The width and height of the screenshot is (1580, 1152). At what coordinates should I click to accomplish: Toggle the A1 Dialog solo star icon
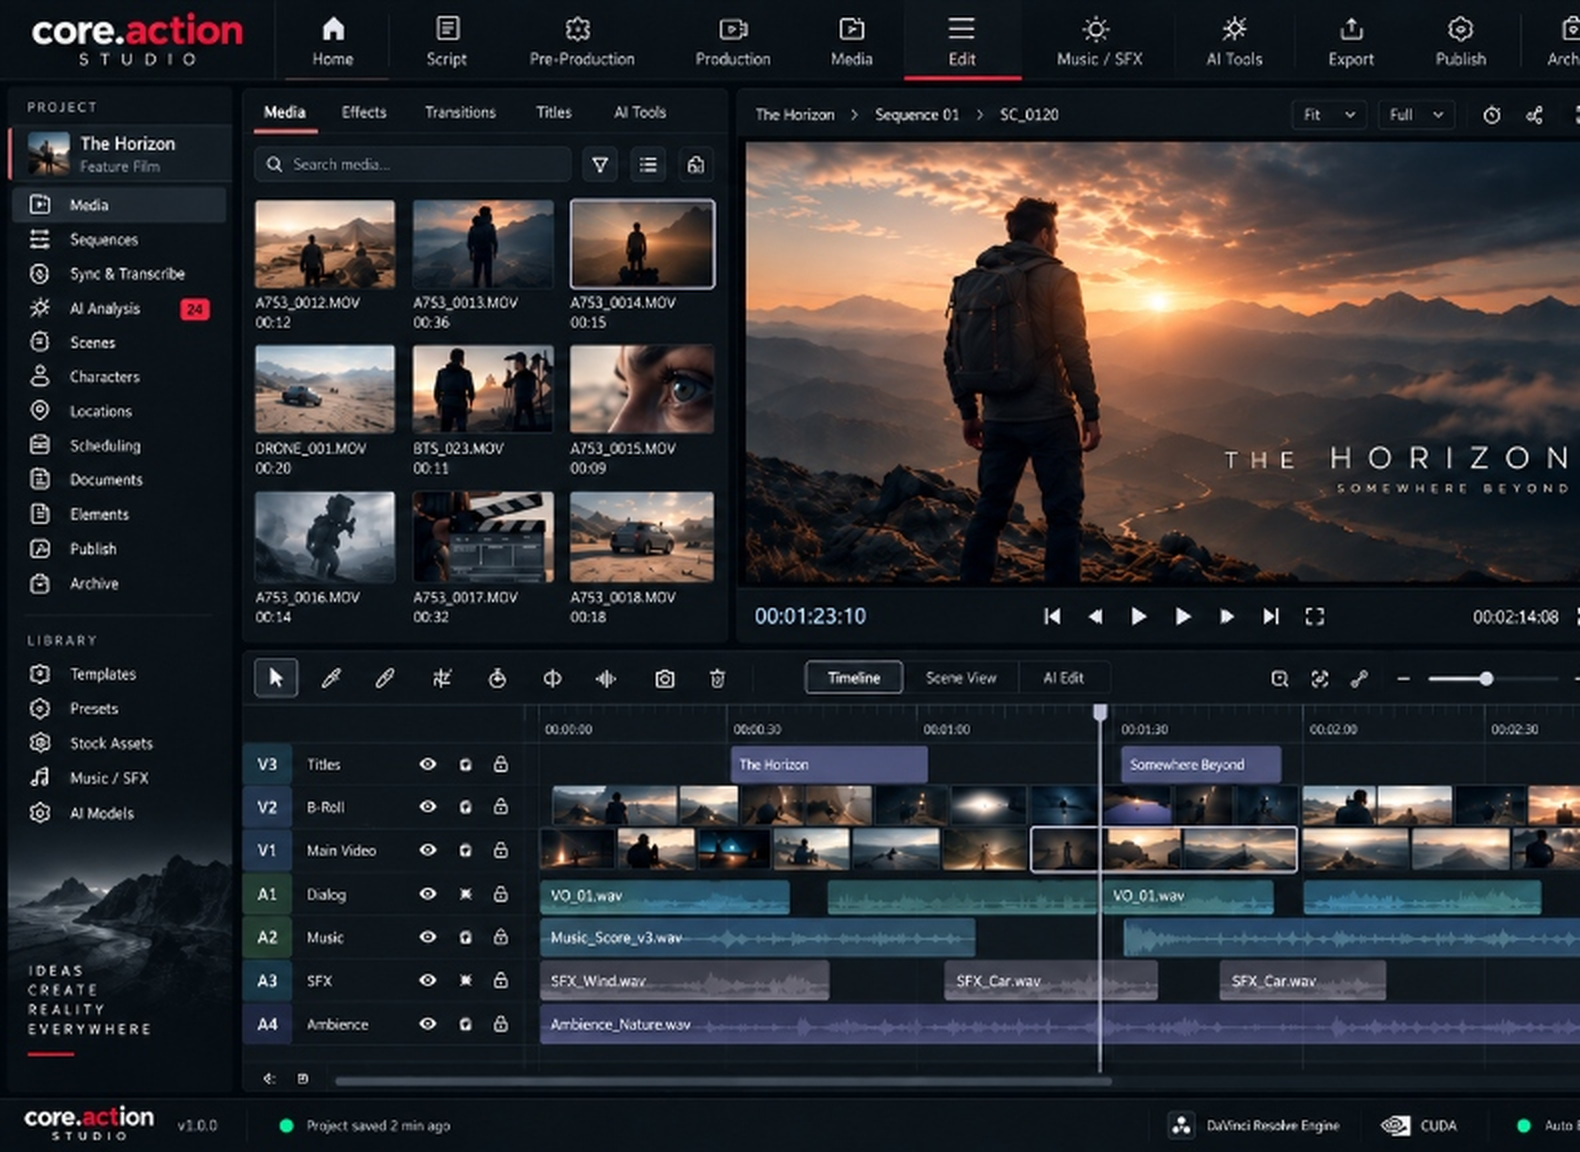pyautogui.click(x=465, y=894)
